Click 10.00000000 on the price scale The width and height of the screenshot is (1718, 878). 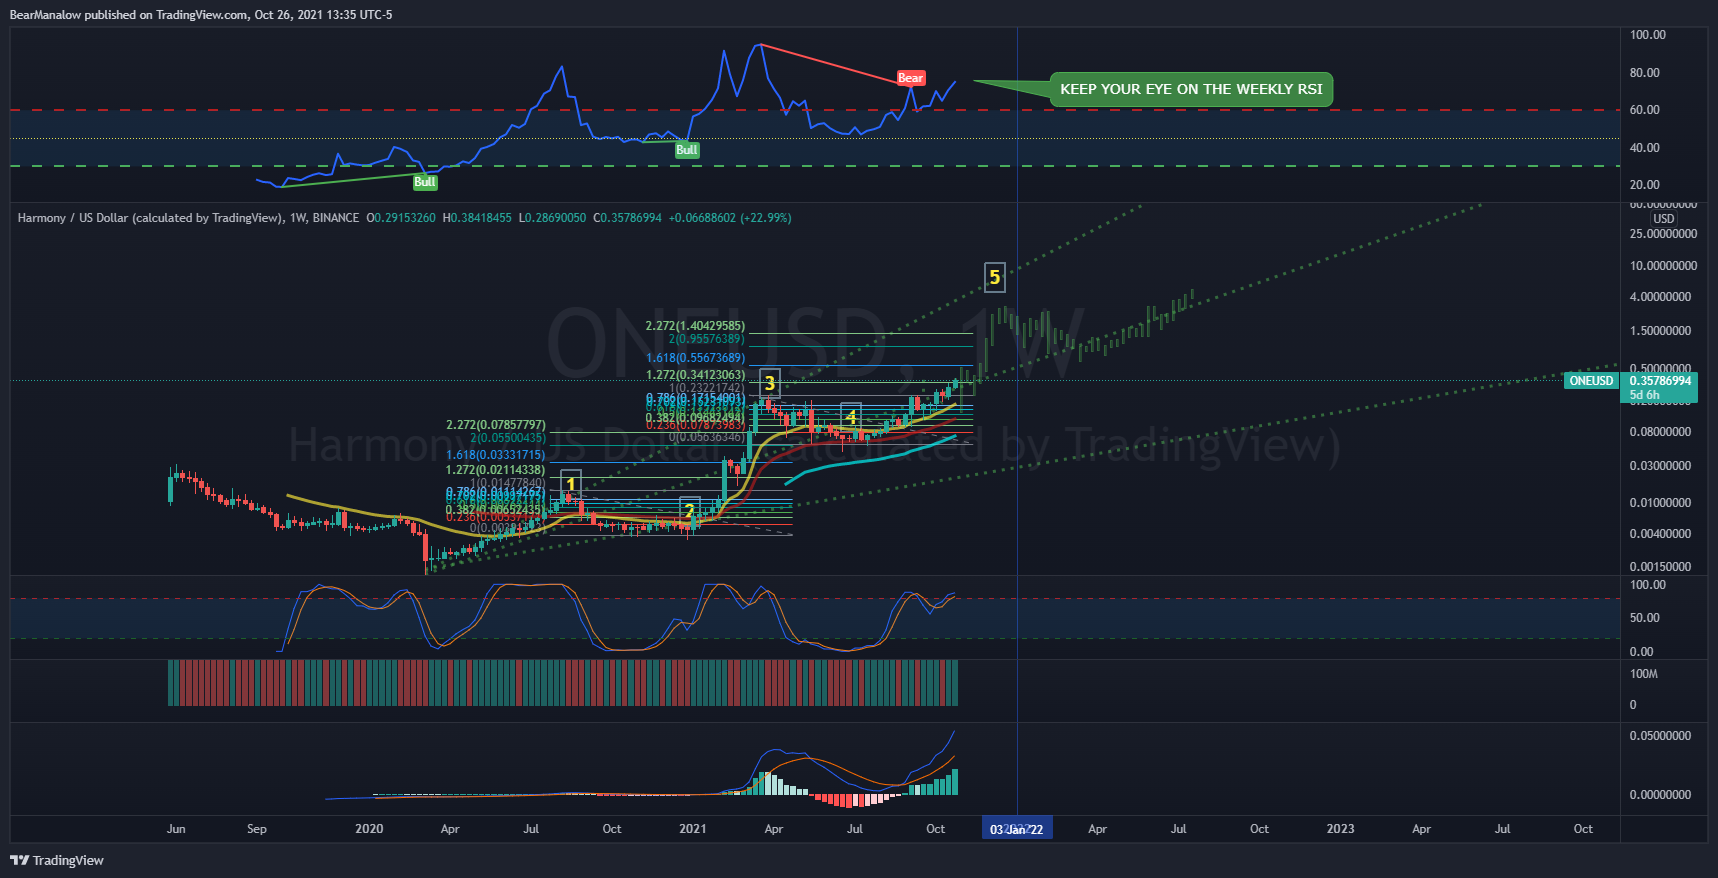[1663, 266]
